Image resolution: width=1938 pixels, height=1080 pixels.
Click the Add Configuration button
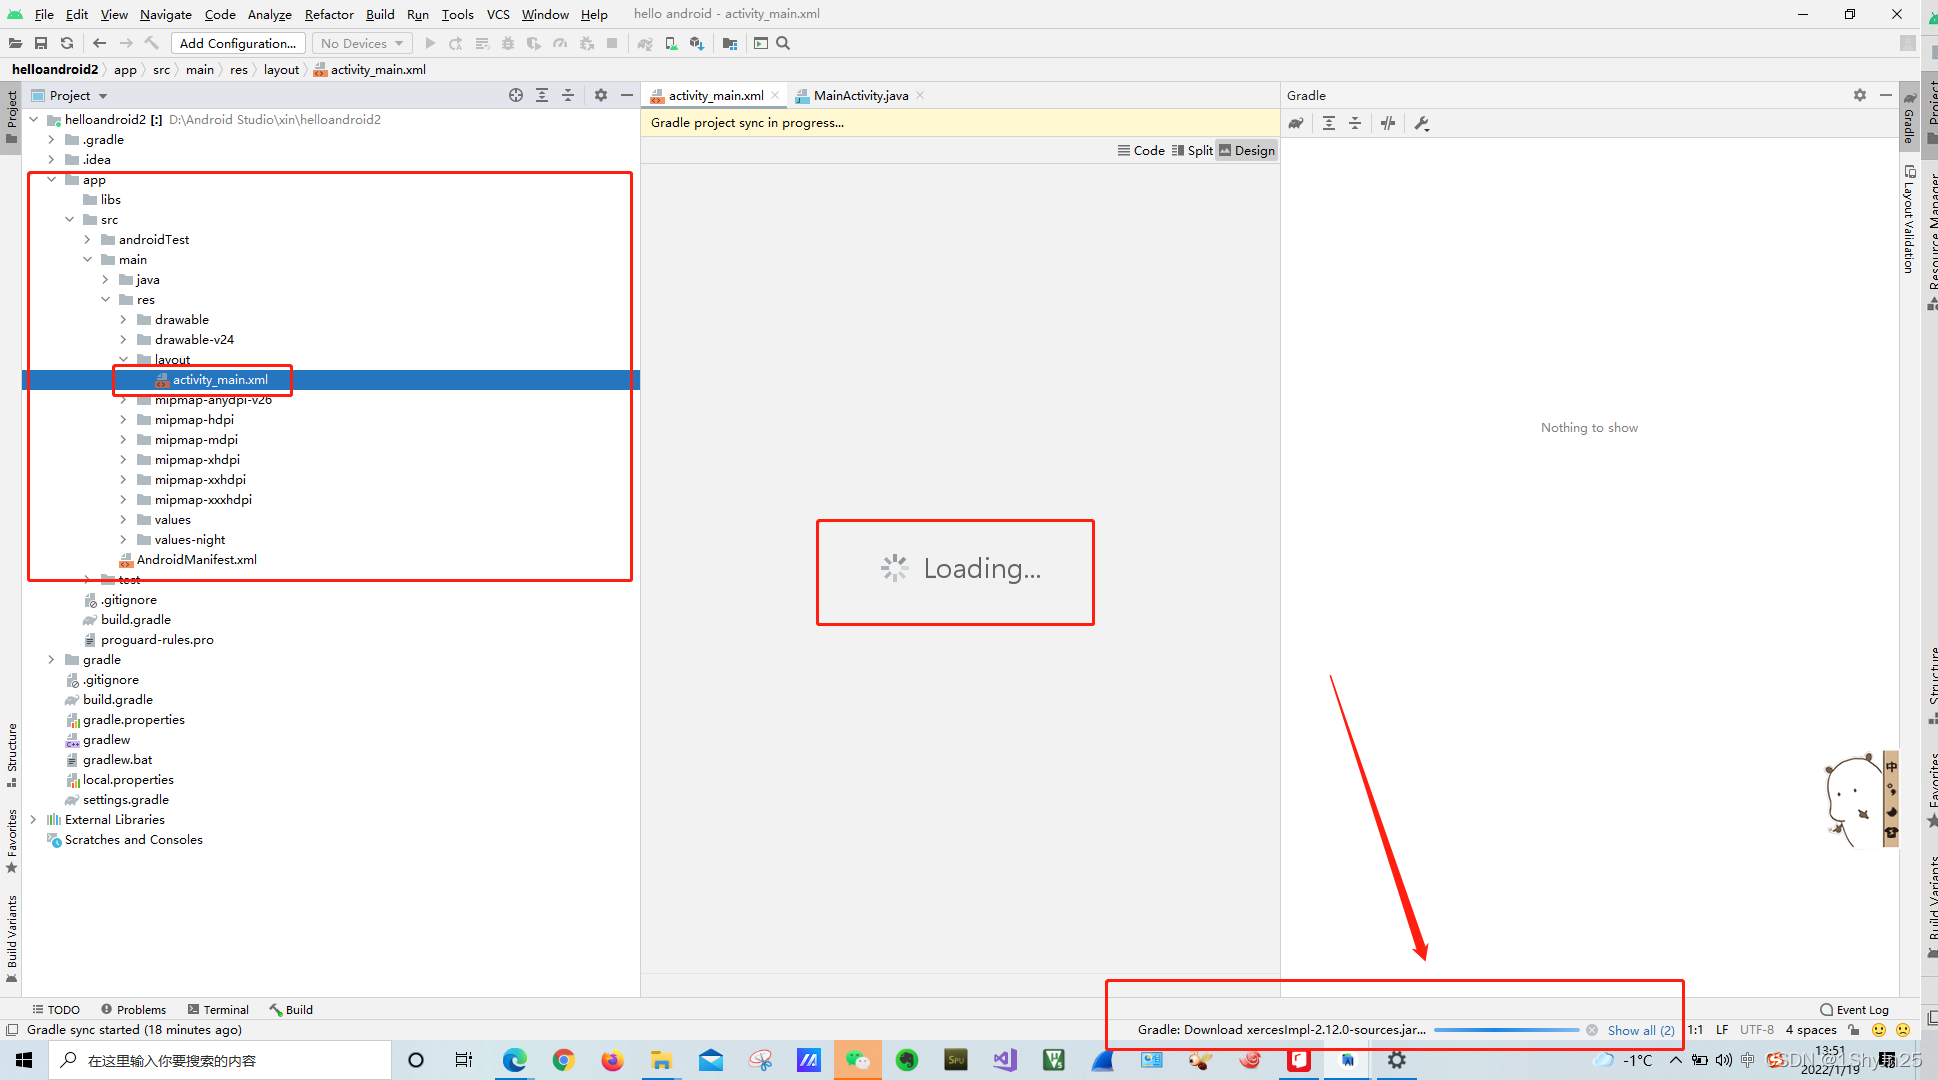pyautogui.click(x=238, y=43)
